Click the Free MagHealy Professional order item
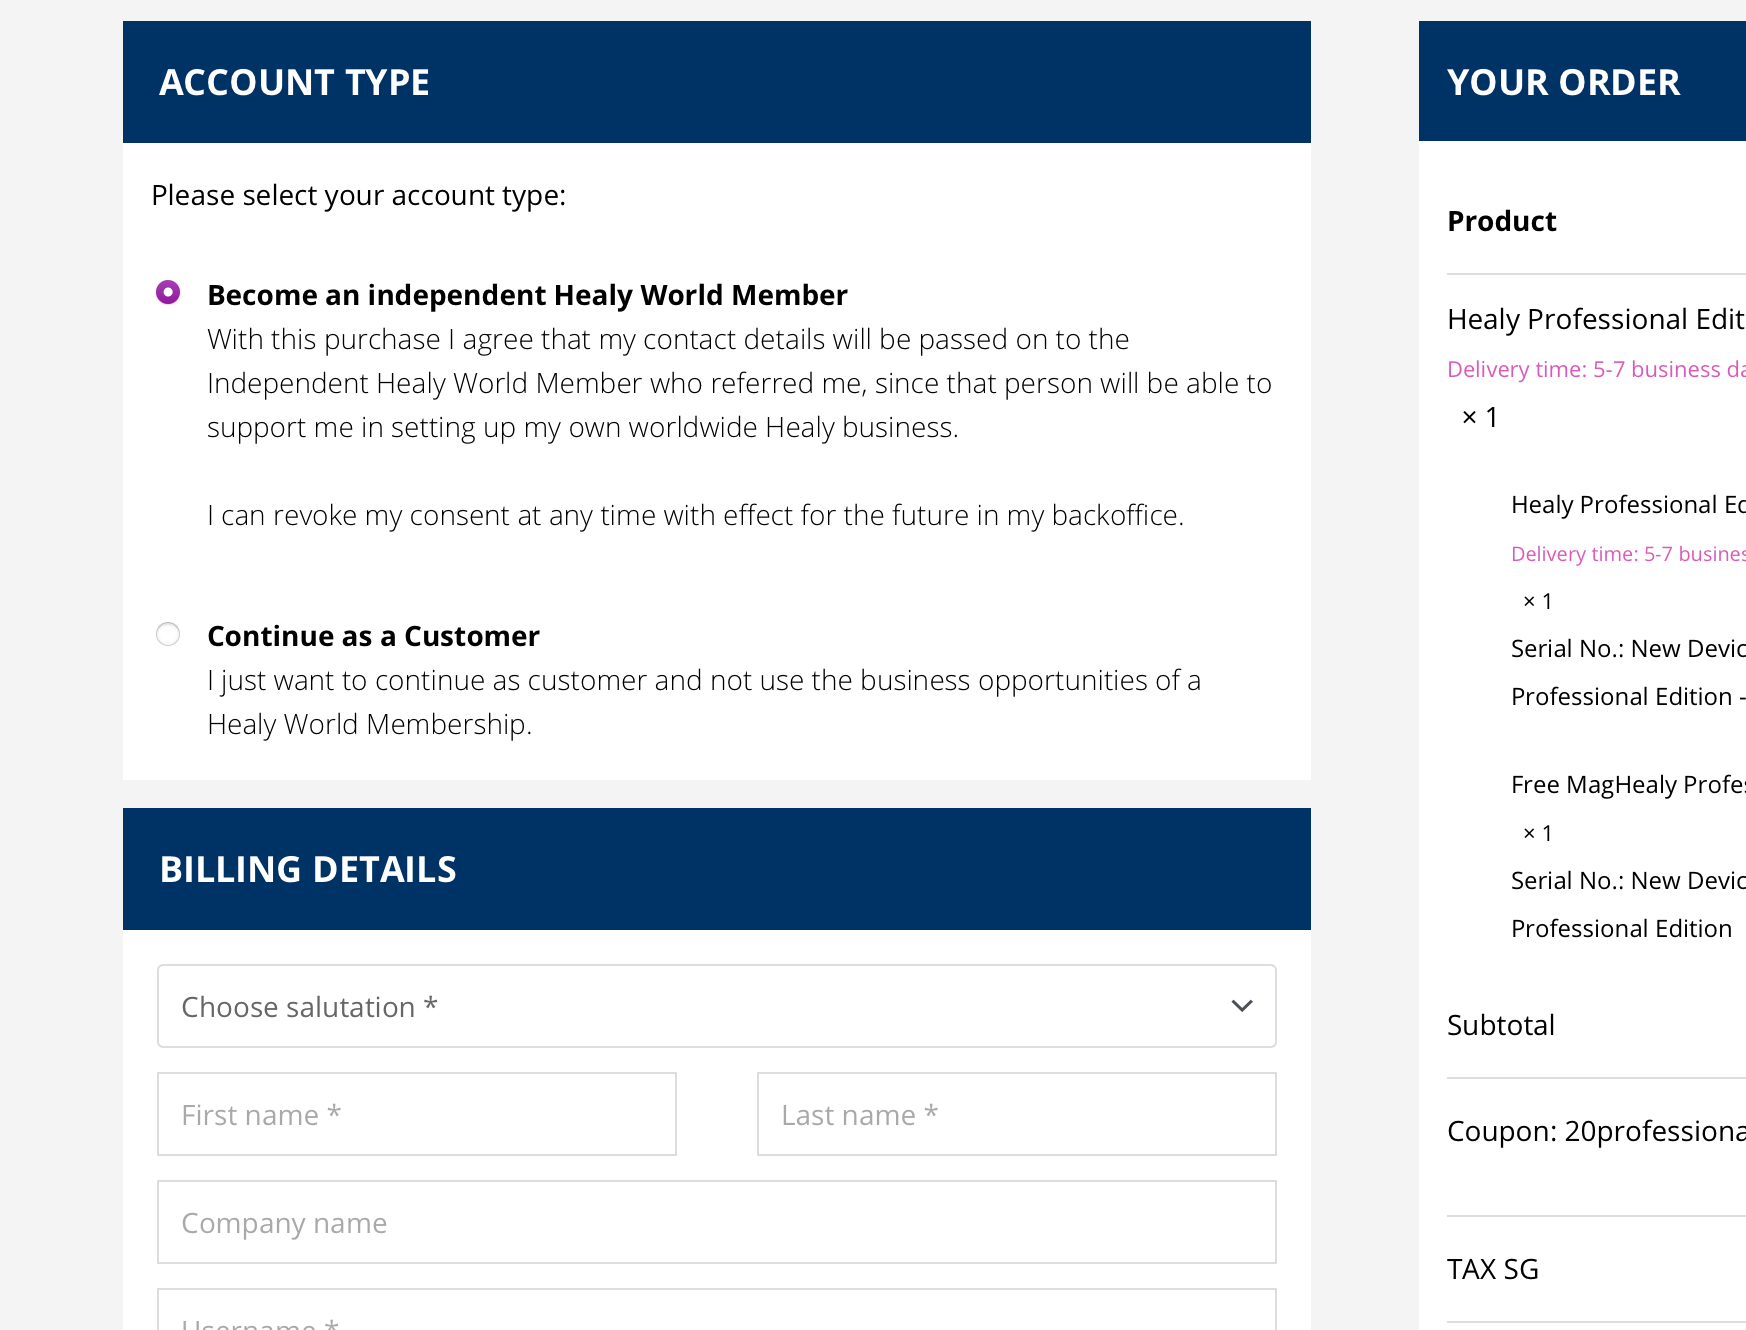 [x=1627, y=785]
